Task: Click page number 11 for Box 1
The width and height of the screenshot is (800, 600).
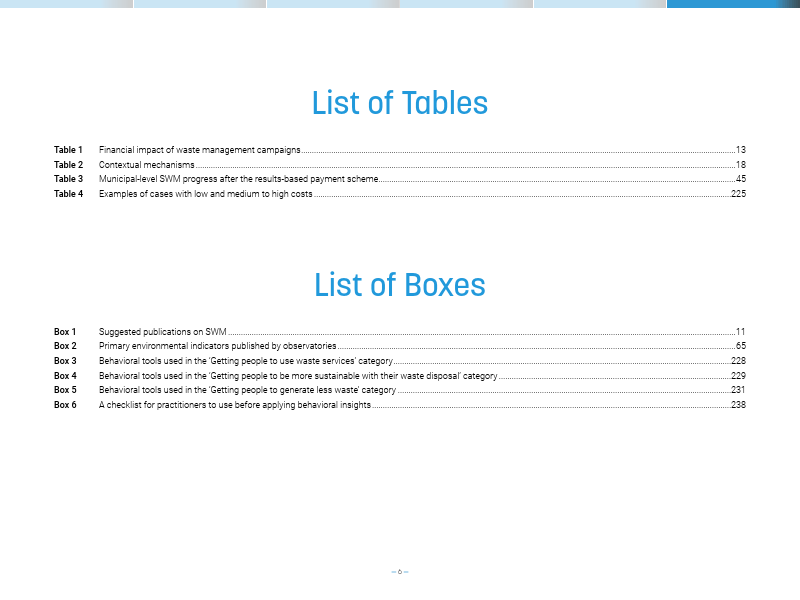Action: (740, 331)
